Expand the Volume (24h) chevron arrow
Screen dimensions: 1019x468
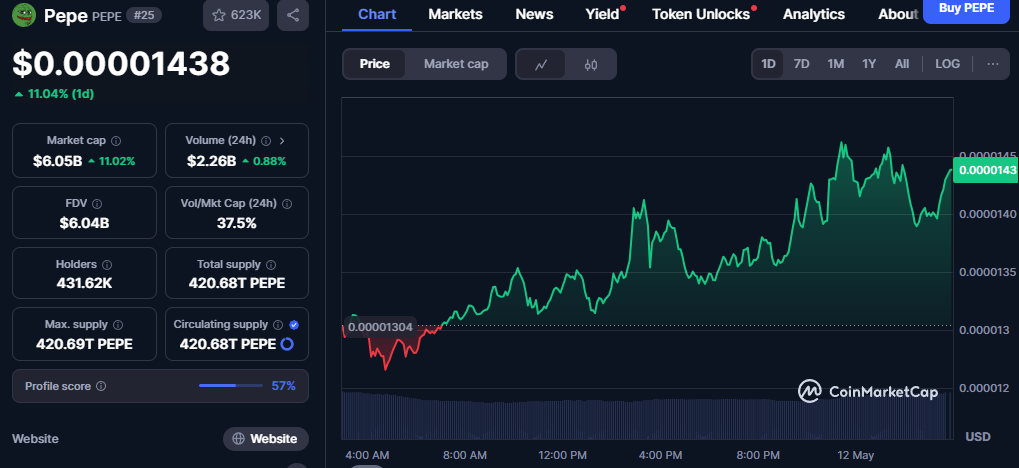[282, 140]
